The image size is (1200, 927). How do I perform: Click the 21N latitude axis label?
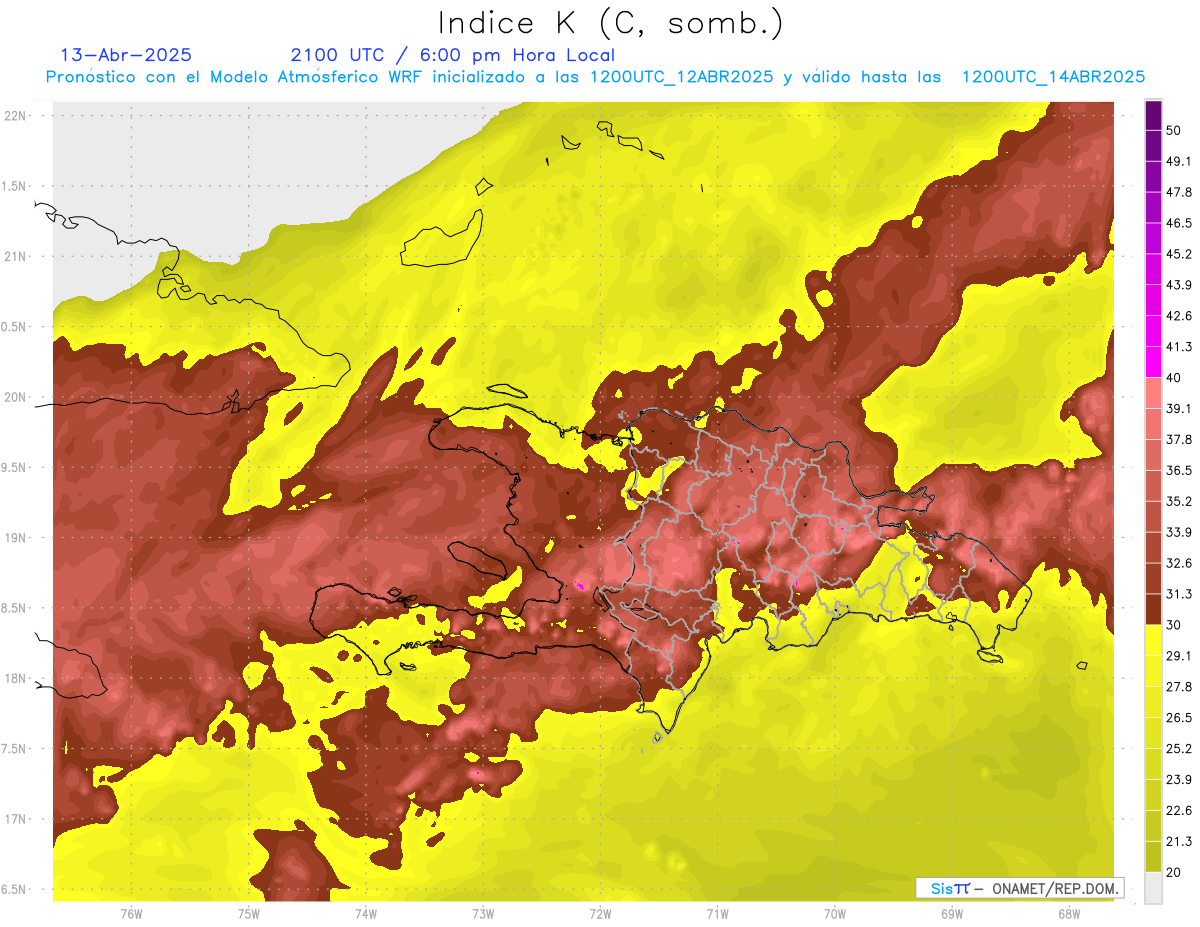[16, 256]
